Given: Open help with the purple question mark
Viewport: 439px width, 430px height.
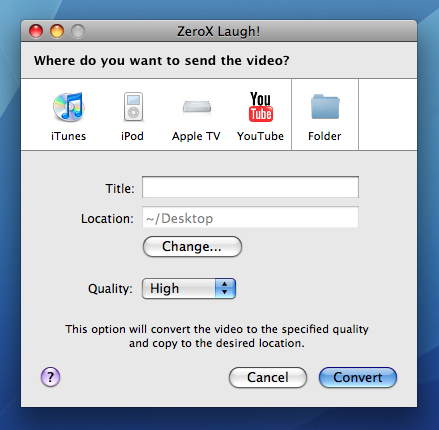Looking at the screenshot, I should coord(50,377).
